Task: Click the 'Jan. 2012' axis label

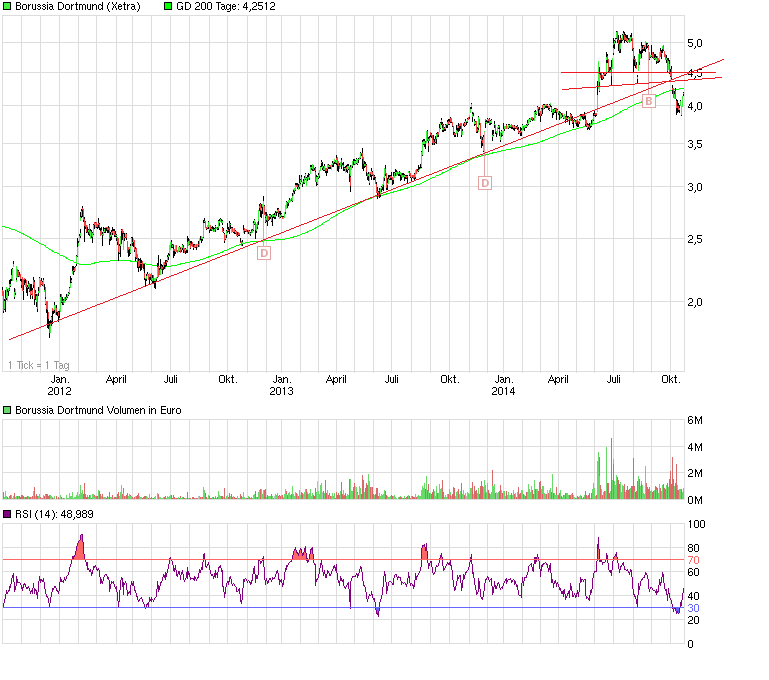Action: tap(59, 385)
